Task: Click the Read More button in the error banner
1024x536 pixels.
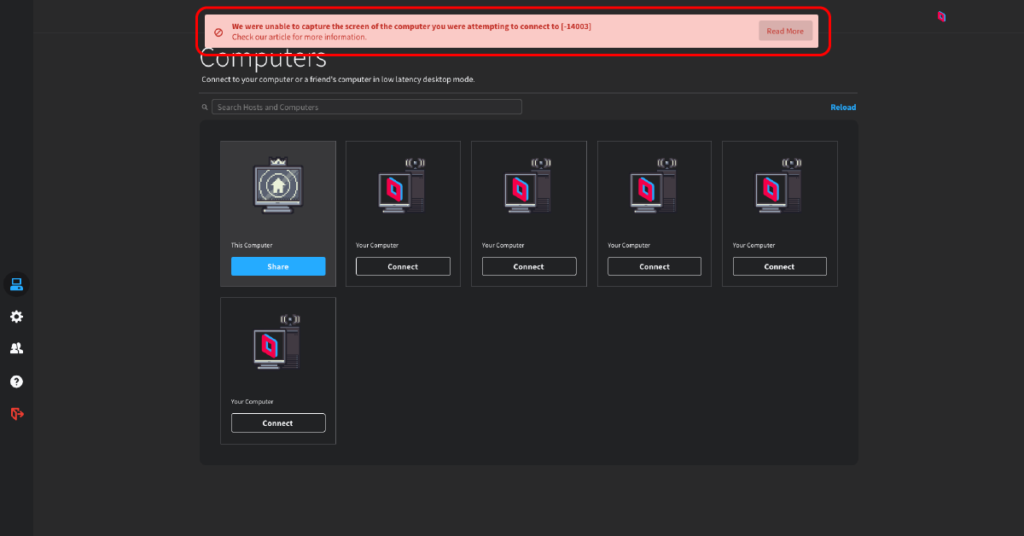Action: [x=785, y=31]
